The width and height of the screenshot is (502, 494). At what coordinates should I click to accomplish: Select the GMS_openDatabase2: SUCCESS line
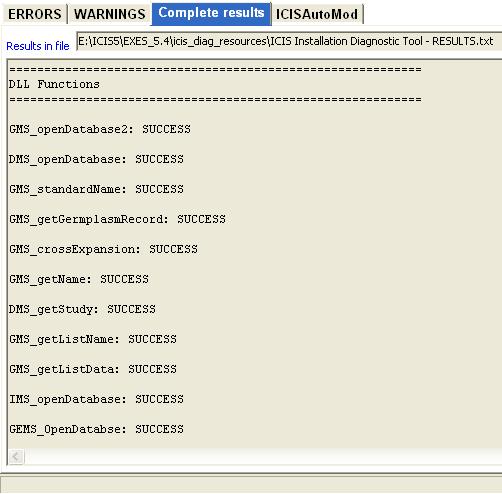100,129
